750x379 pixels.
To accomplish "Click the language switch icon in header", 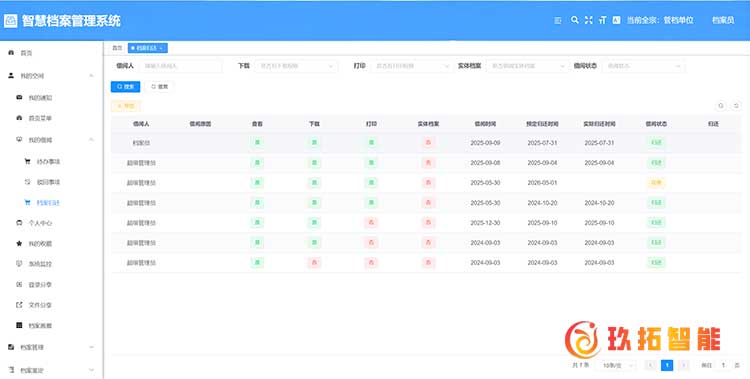I will point(617,20).
